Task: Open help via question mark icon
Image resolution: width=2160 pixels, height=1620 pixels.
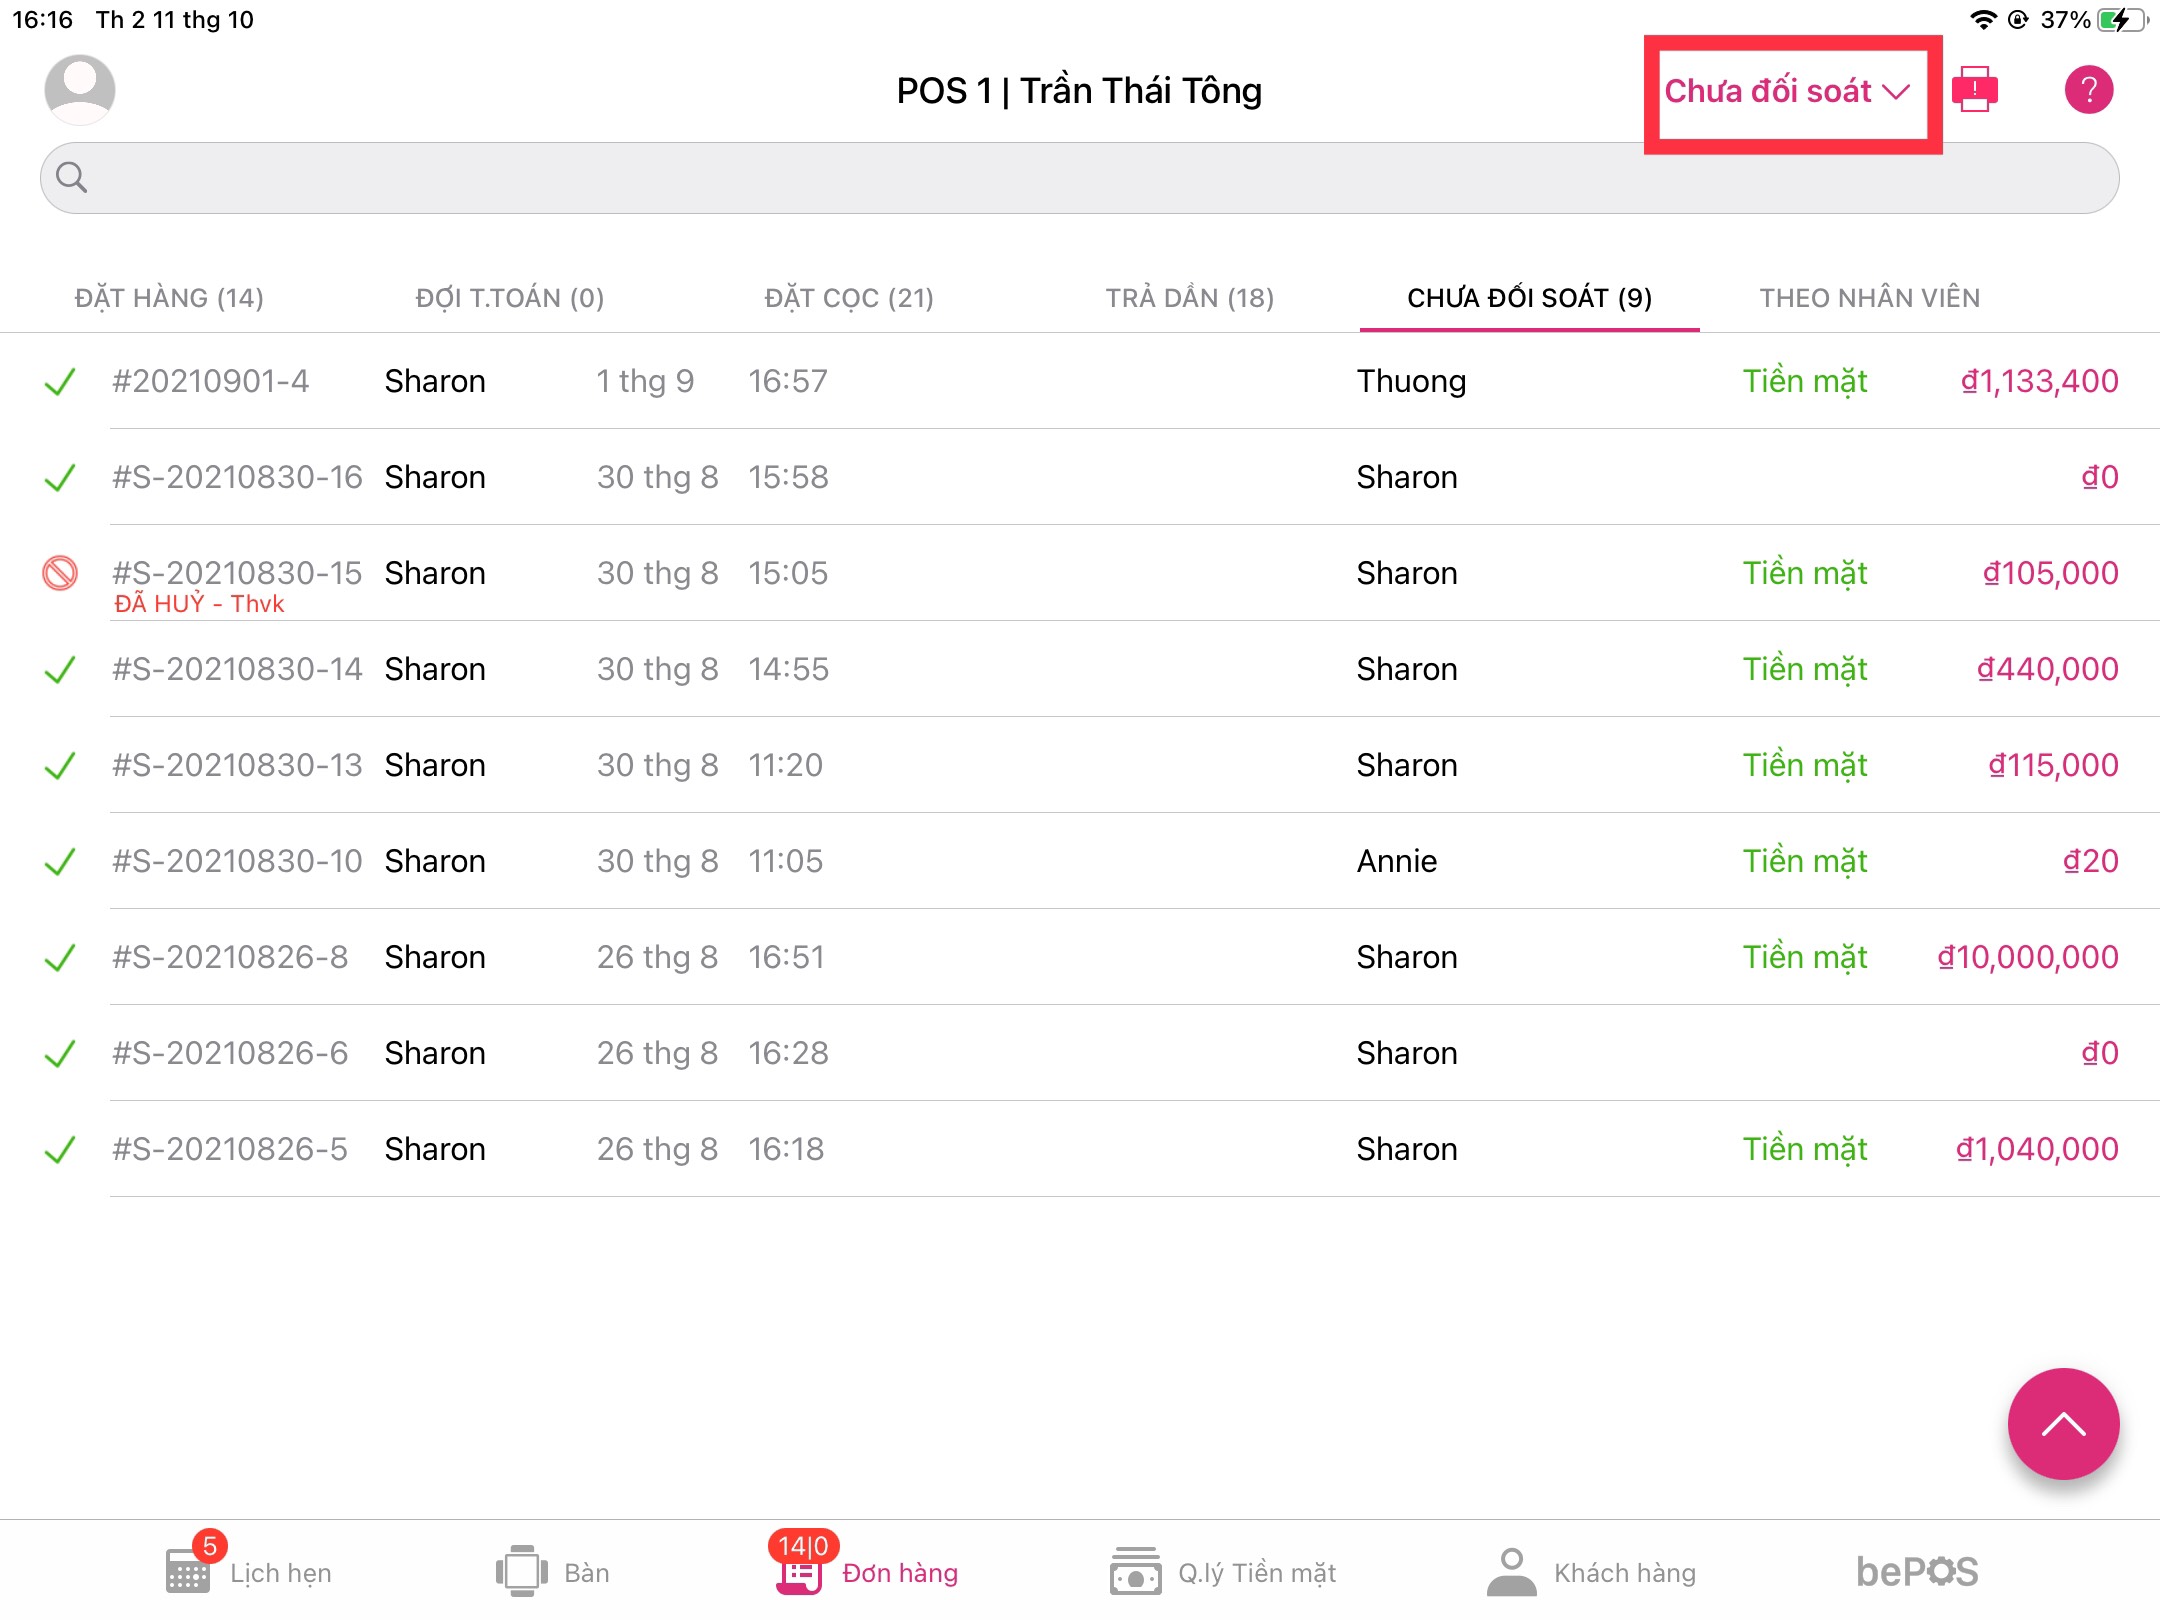Action: coord(2088,90)
